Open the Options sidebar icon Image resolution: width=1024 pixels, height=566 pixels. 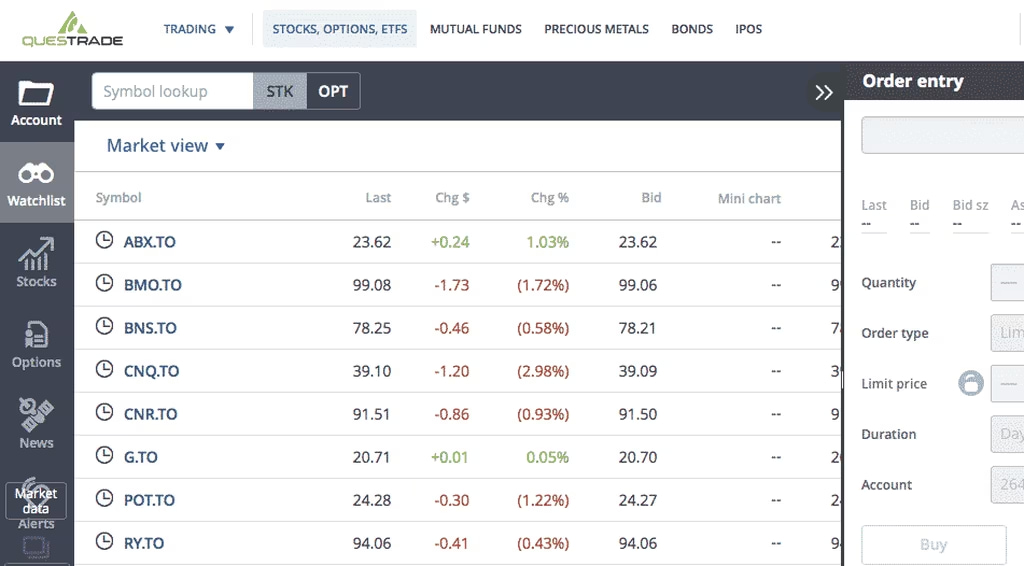(x=36, y=336)
